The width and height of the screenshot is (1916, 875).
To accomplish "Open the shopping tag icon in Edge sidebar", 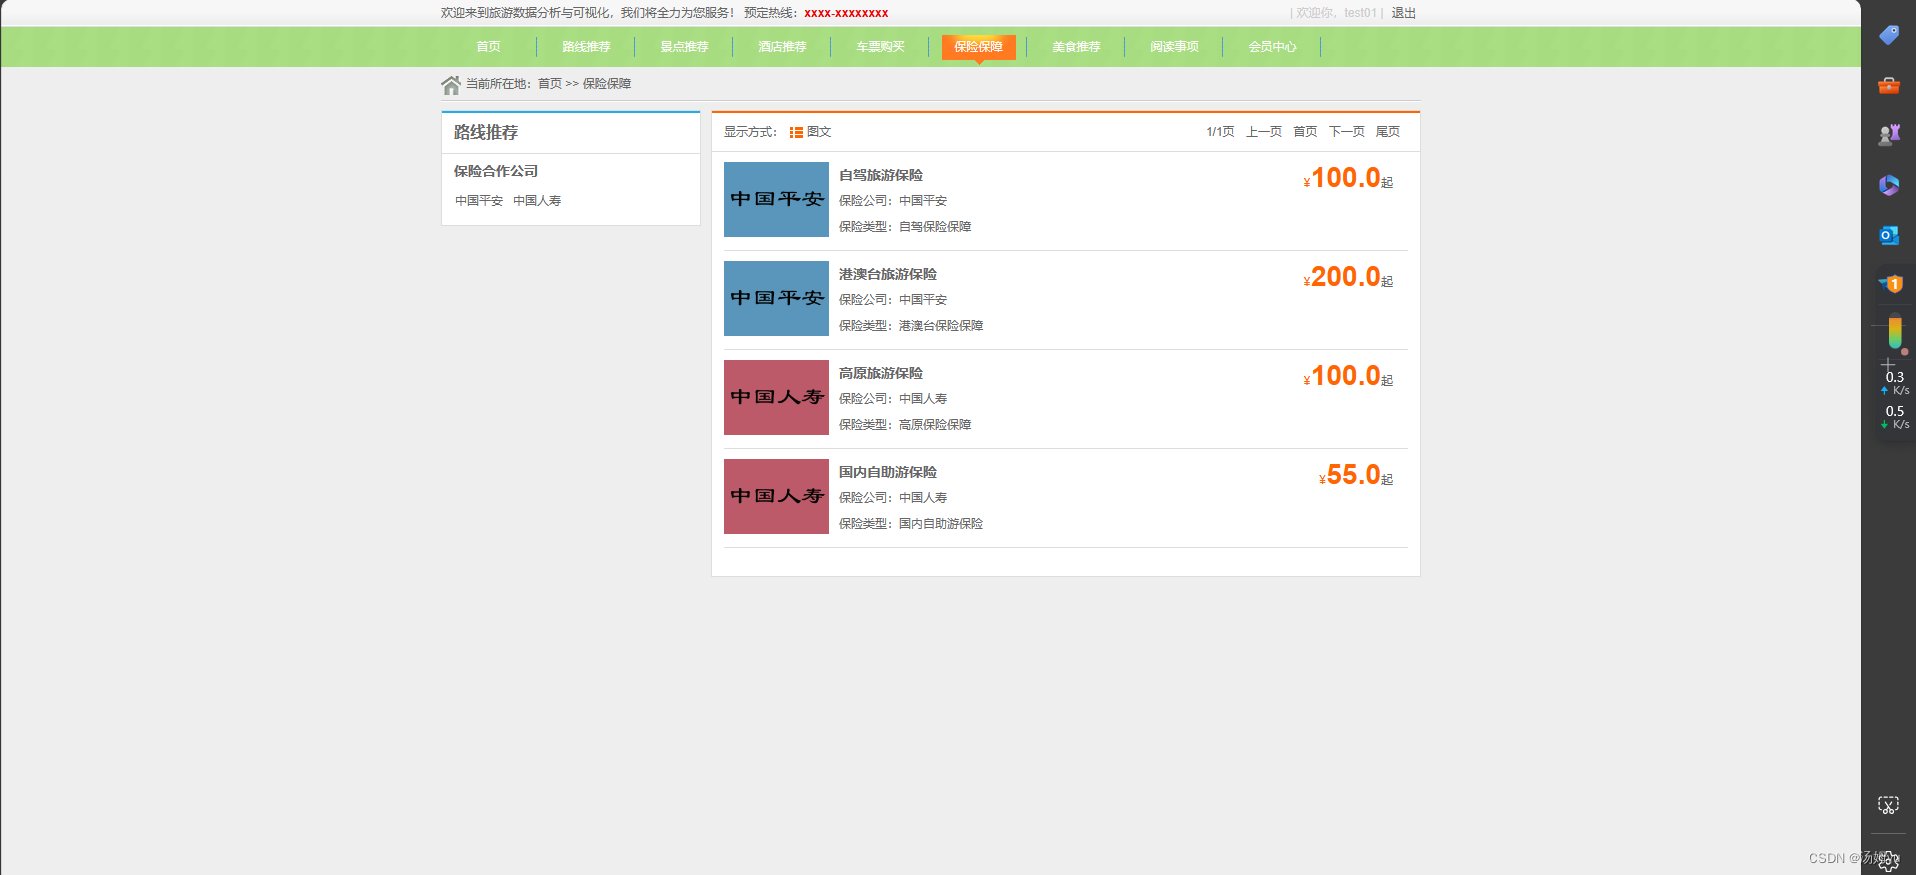I will (1889, 35).
